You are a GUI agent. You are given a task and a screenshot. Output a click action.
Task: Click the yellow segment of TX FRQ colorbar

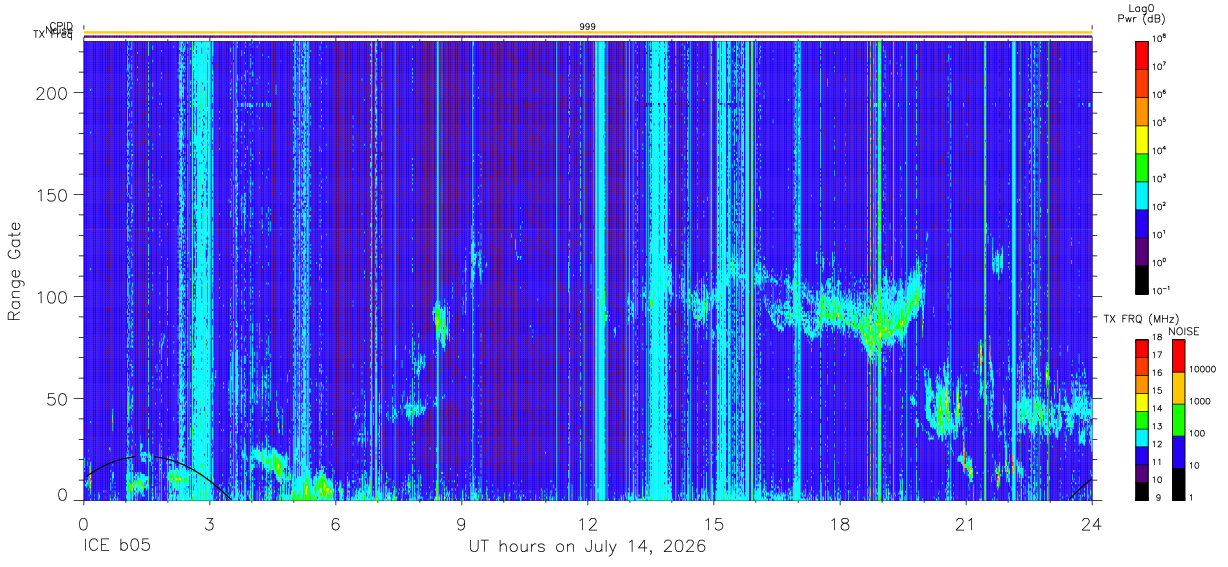[1142, 402]
